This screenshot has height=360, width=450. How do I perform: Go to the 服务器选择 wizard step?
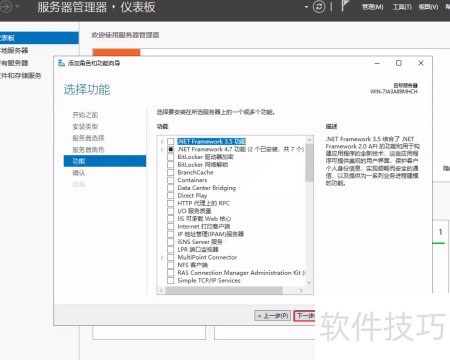[88, 138]
